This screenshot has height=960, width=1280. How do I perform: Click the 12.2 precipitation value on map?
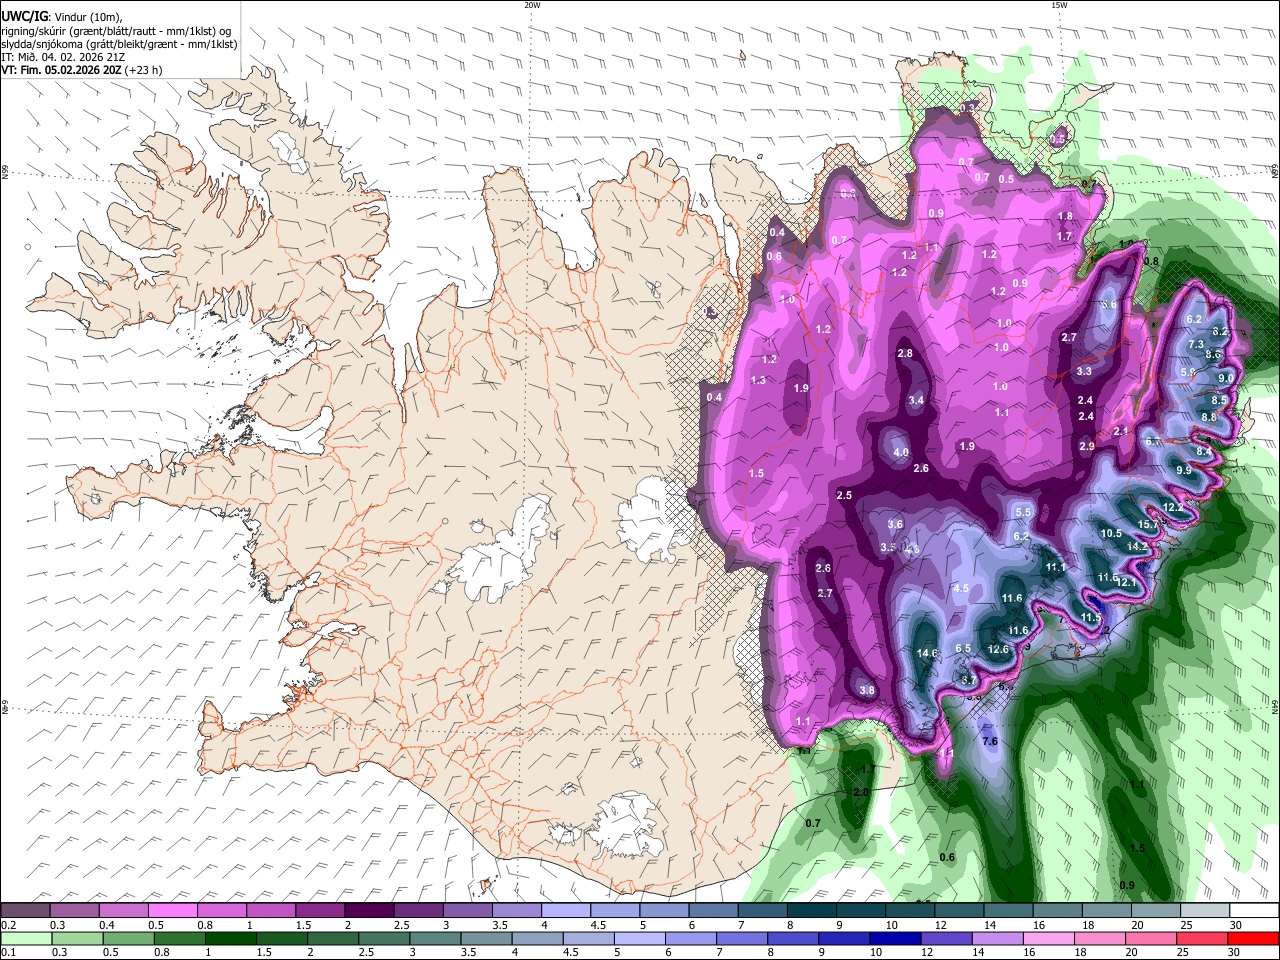1174,508
